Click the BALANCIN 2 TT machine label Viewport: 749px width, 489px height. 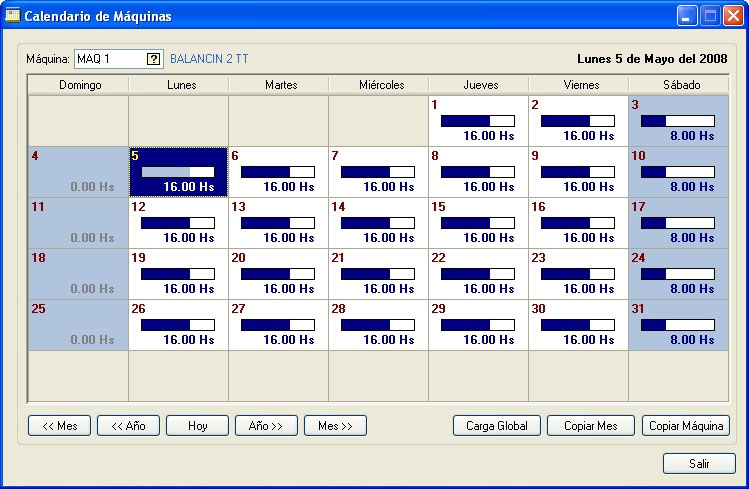(x=209, y=59)
